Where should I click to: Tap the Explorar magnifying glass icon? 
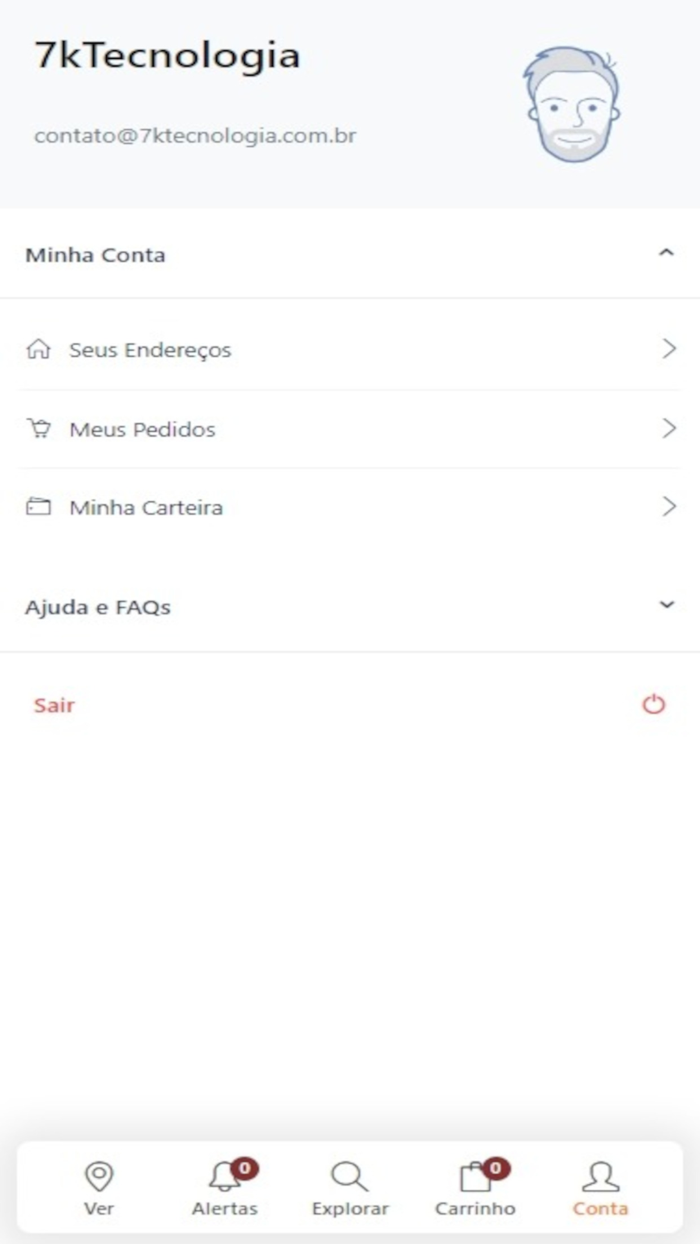point(349,1177)
